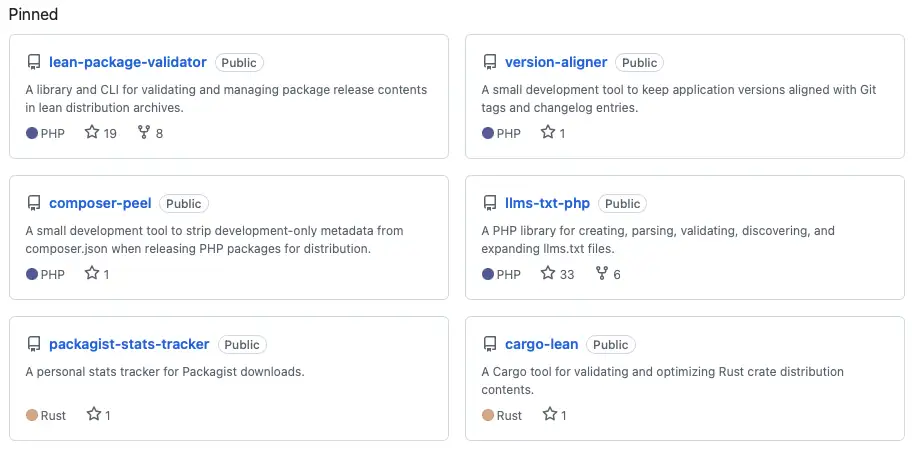914x450 pixels.
Task: Click the 33 stars count
Action: click(567, 274)
